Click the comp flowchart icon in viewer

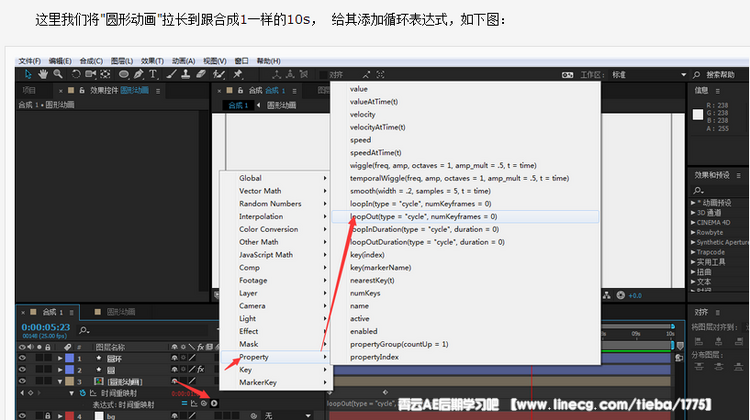tap(607, 295)
